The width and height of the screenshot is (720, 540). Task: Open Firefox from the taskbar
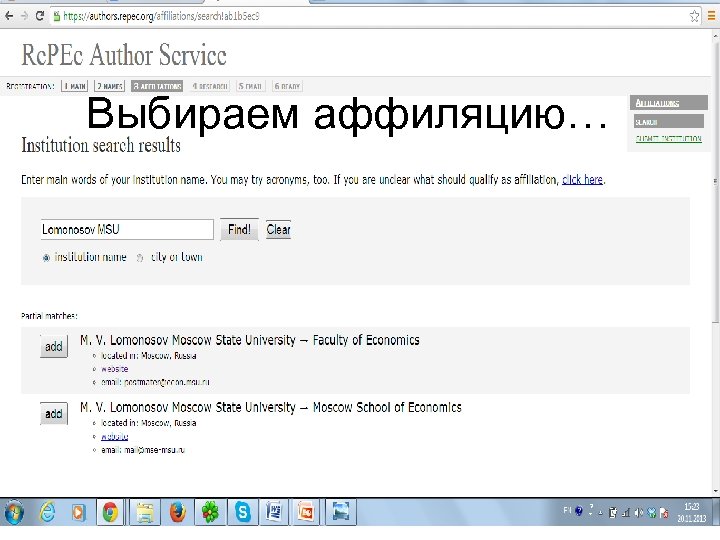coord(177,512)
